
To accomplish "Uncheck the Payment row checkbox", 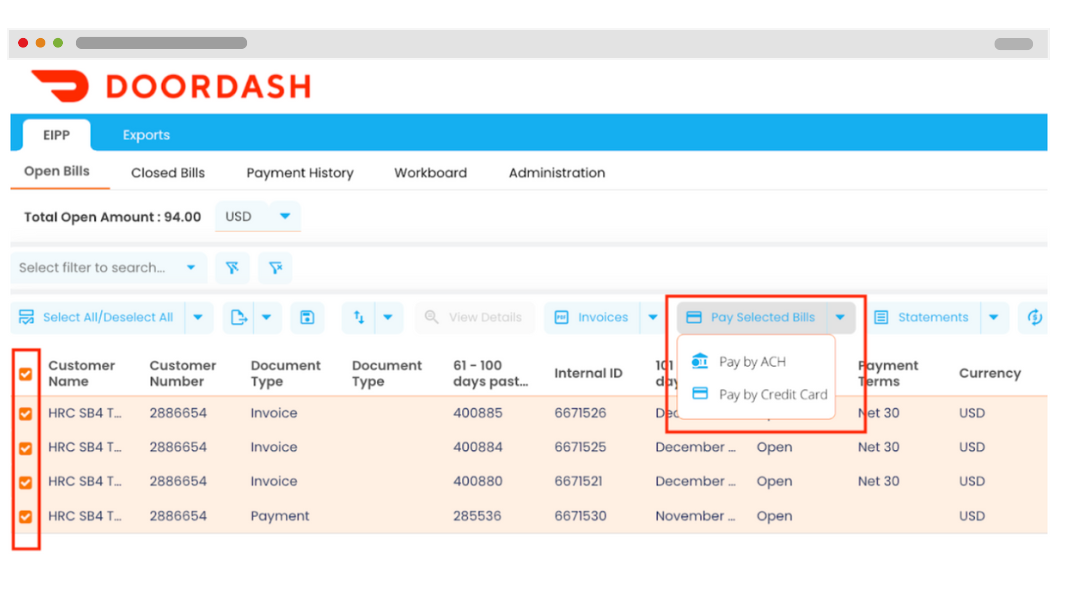I will 25,517.
